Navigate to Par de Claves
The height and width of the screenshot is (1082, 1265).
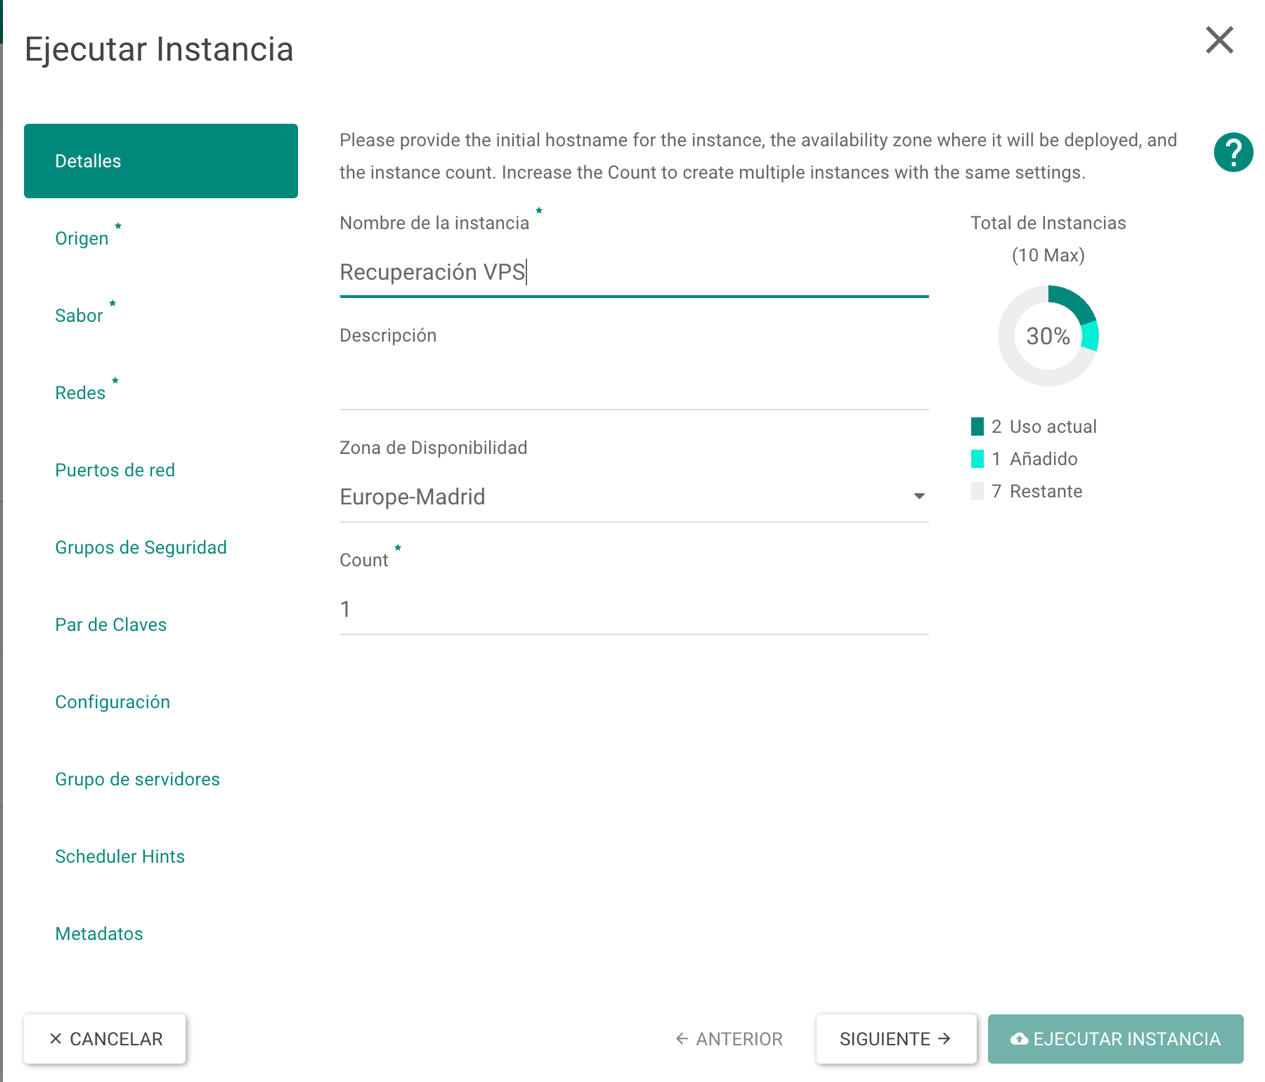click(111, 625)
